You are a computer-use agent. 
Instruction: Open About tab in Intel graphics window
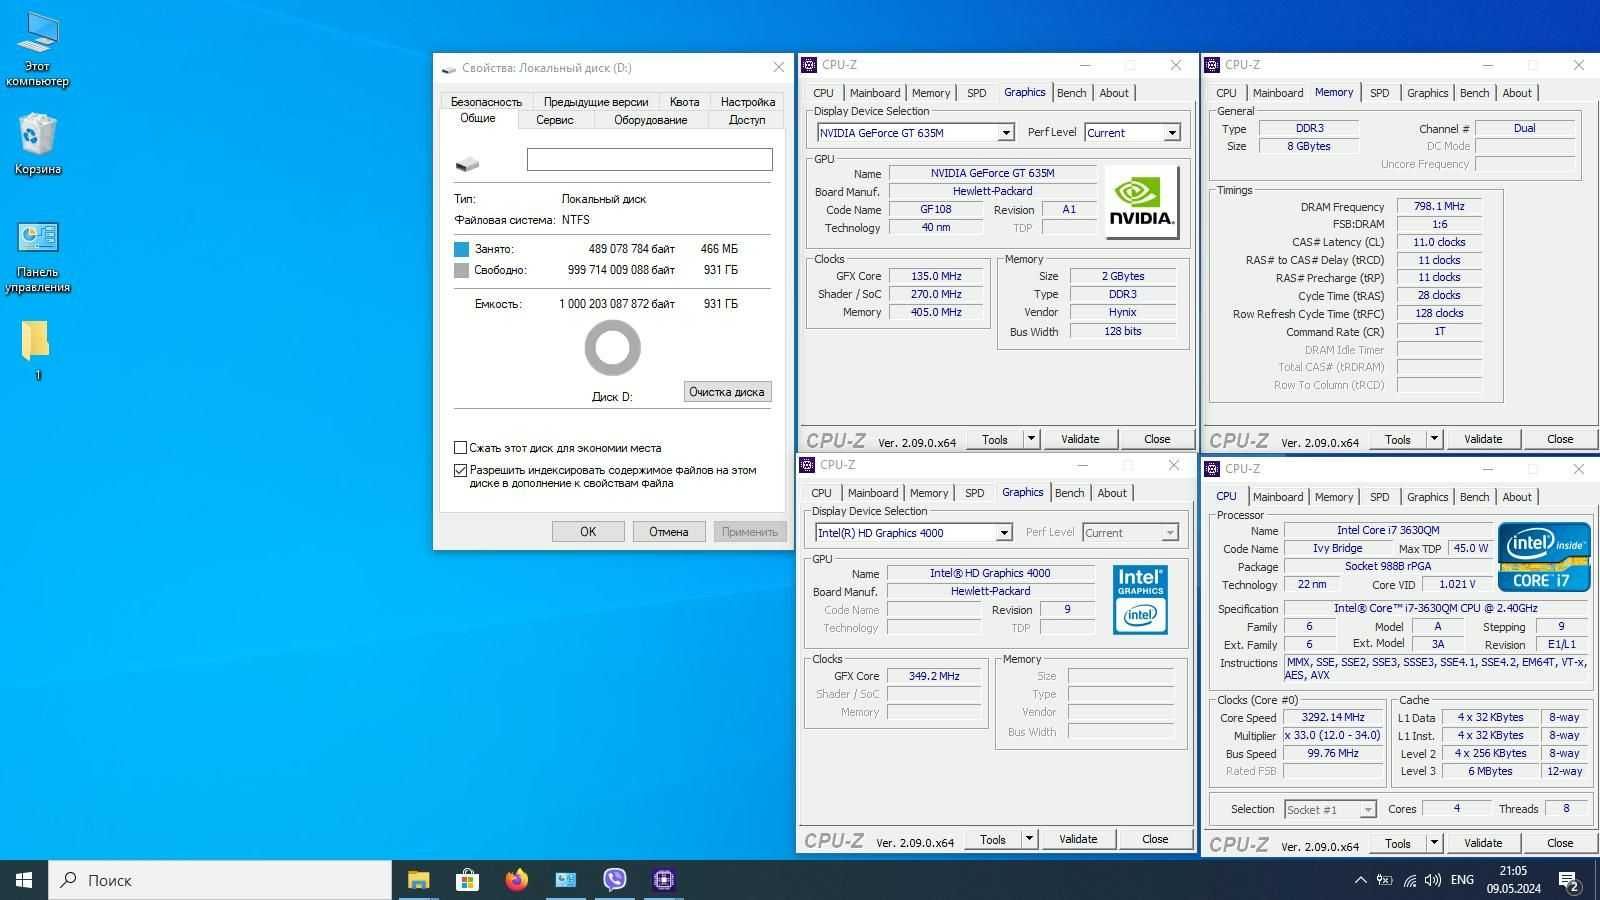coord(1112,493)
